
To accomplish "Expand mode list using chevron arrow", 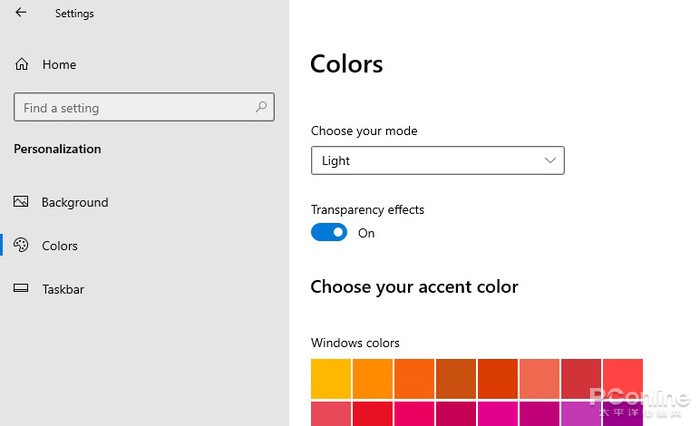I will (x=550, y=160).
